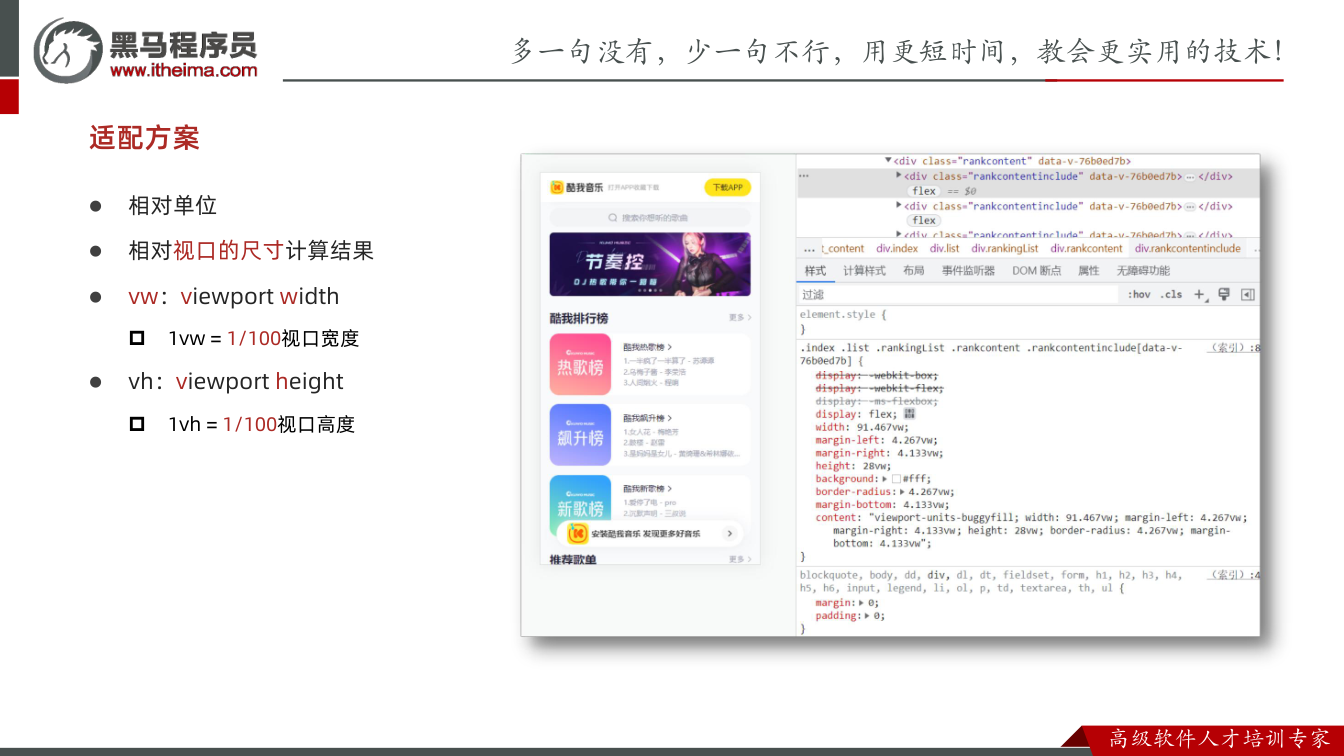Toggle the element state :hov button
Image resolution: width=1344 pixels, height=756 pixels.
[x=1139, y=295]
